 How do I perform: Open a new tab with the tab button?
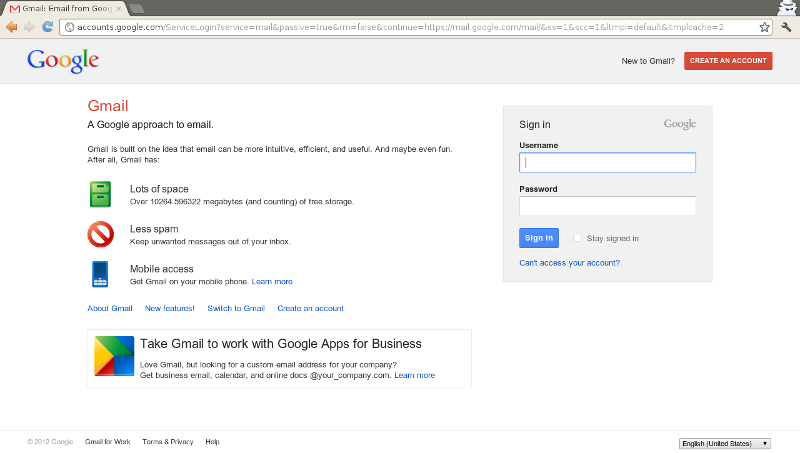click(x=137, y=9)
